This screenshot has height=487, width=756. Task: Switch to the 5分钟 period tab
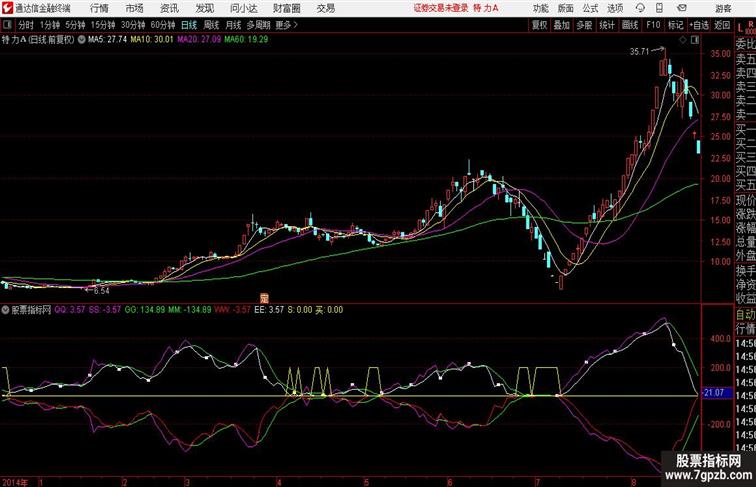pyautogui.click(x=75, y=25)
